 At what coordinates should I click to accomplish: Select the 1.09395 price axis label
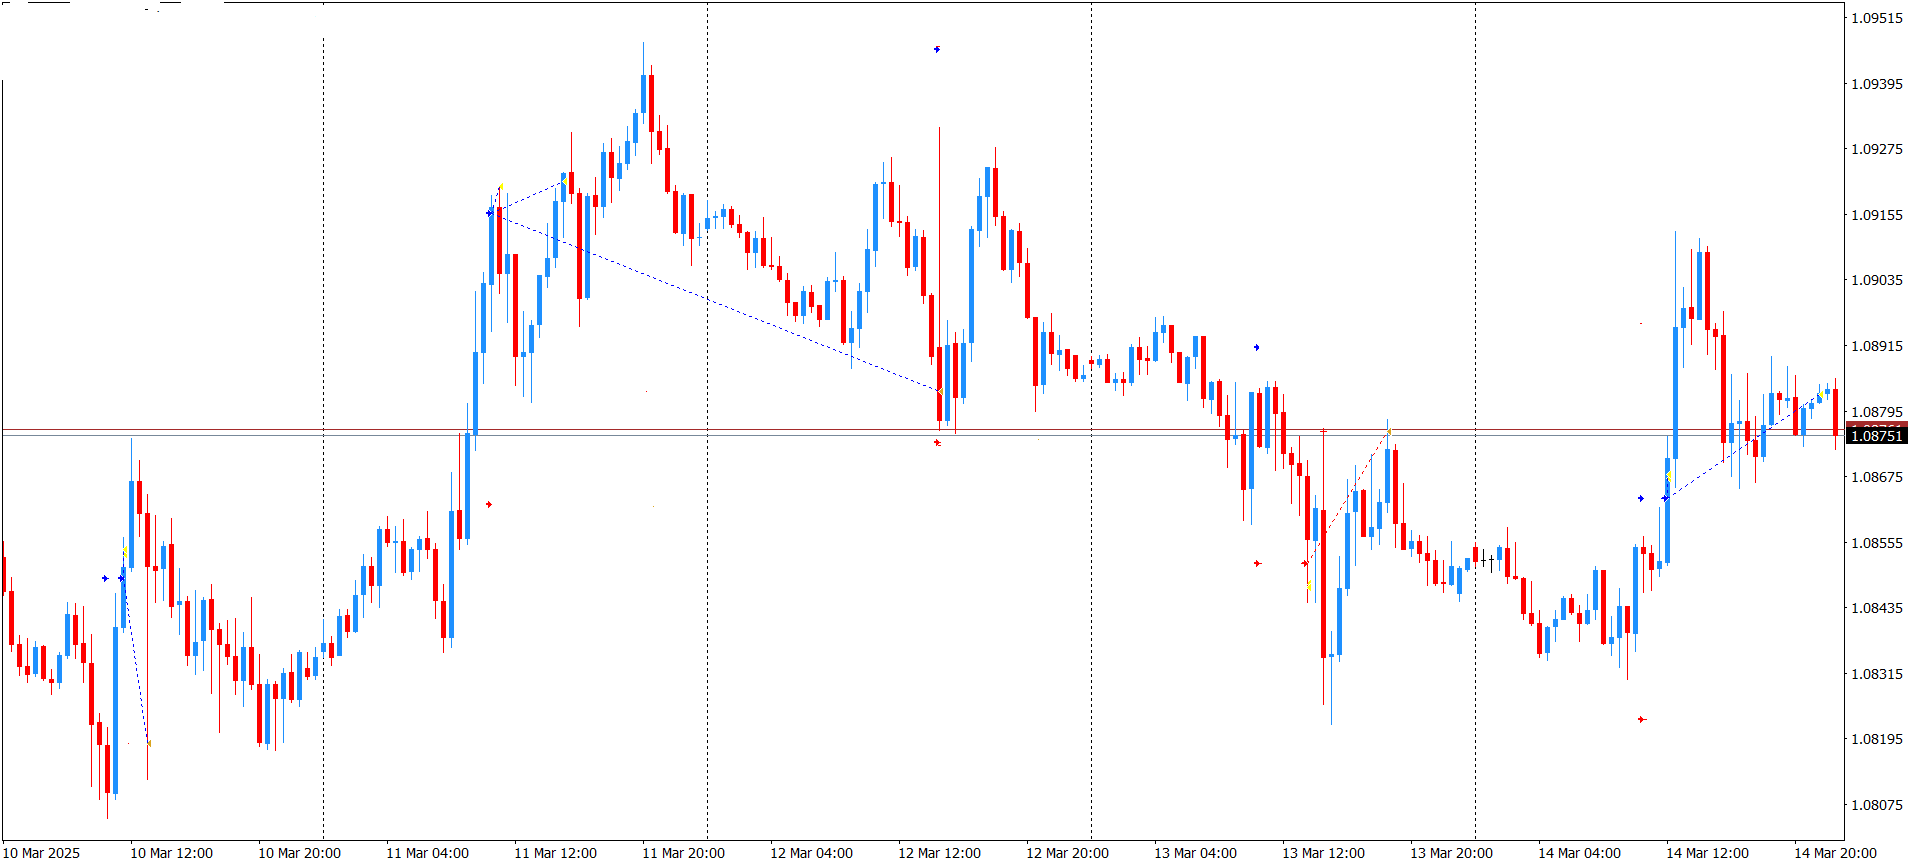(x=1877, y=84)
